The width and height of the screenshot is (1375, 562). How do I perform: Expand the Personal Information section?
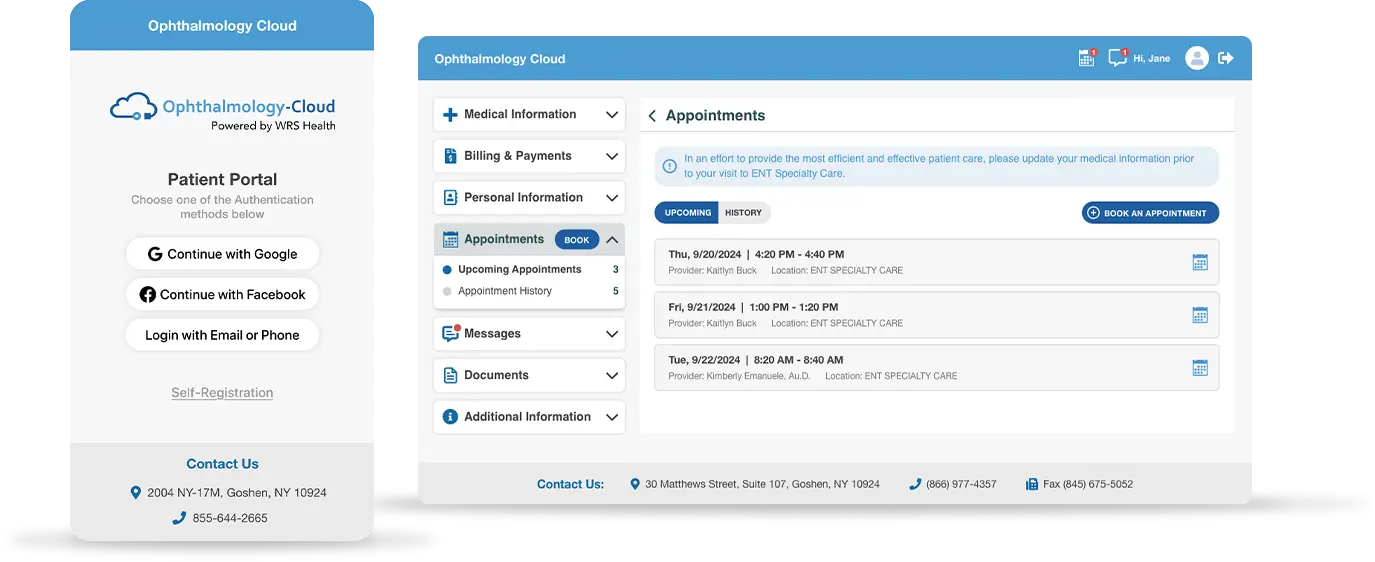(612, 198)
